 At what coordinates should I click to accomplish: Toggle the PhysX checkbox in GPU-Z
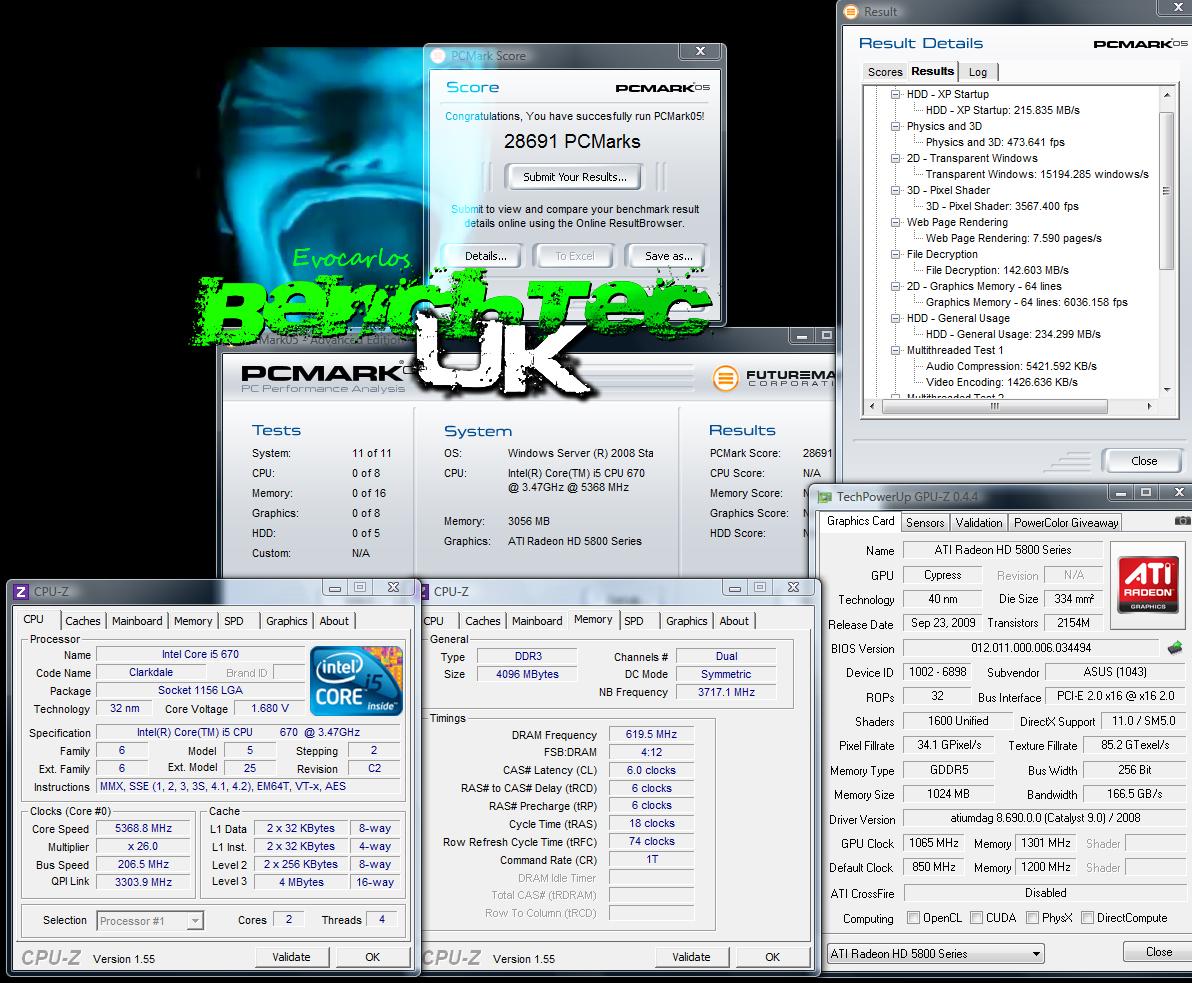click(1032, 918)
